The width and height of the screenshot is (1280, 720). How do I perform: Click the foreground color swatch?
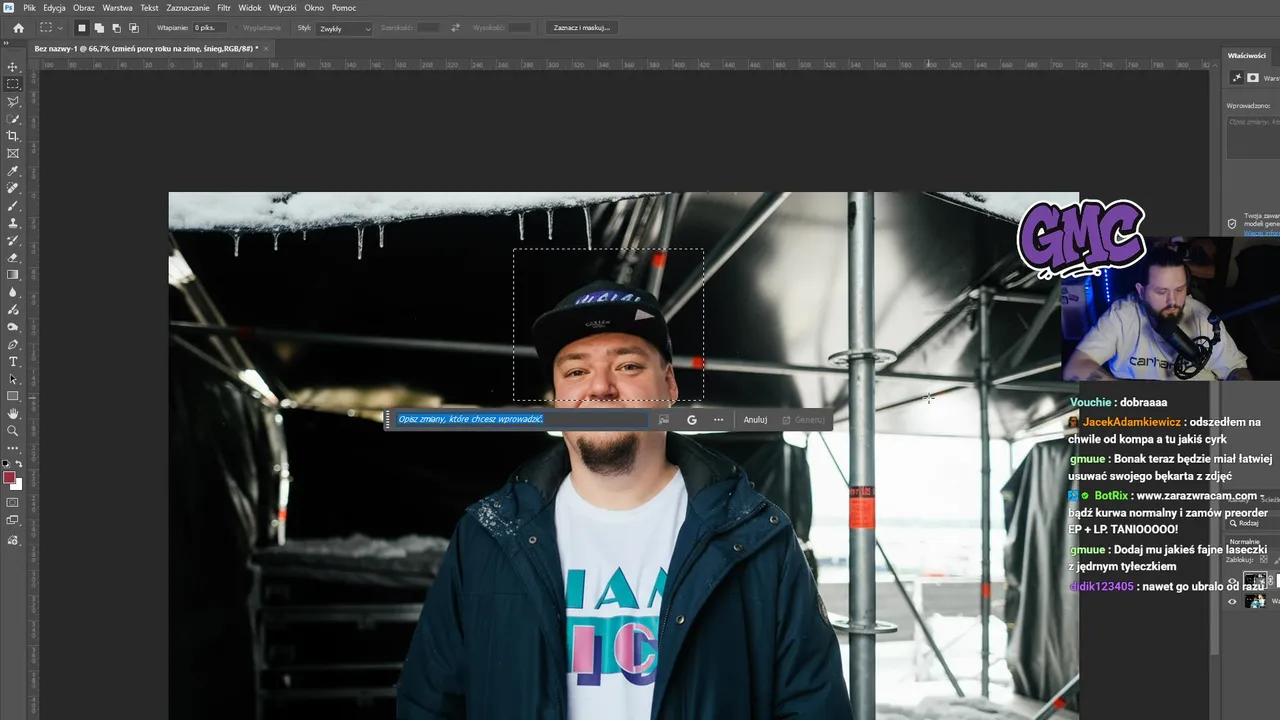click(x=10, y=478)
